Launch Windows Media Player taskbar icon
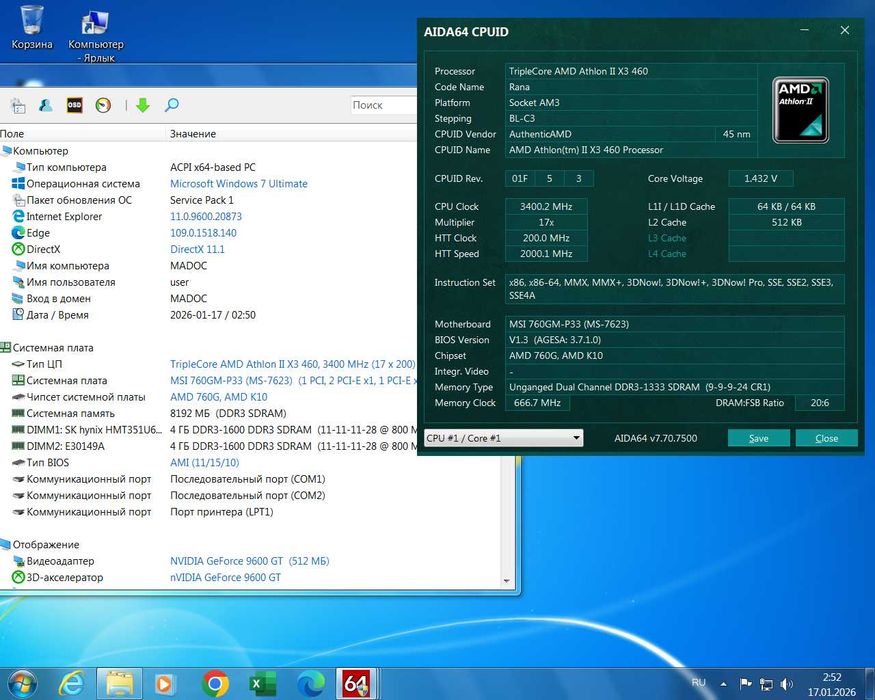This screenshot has height=700, width=875. click(x=166, y=684)
